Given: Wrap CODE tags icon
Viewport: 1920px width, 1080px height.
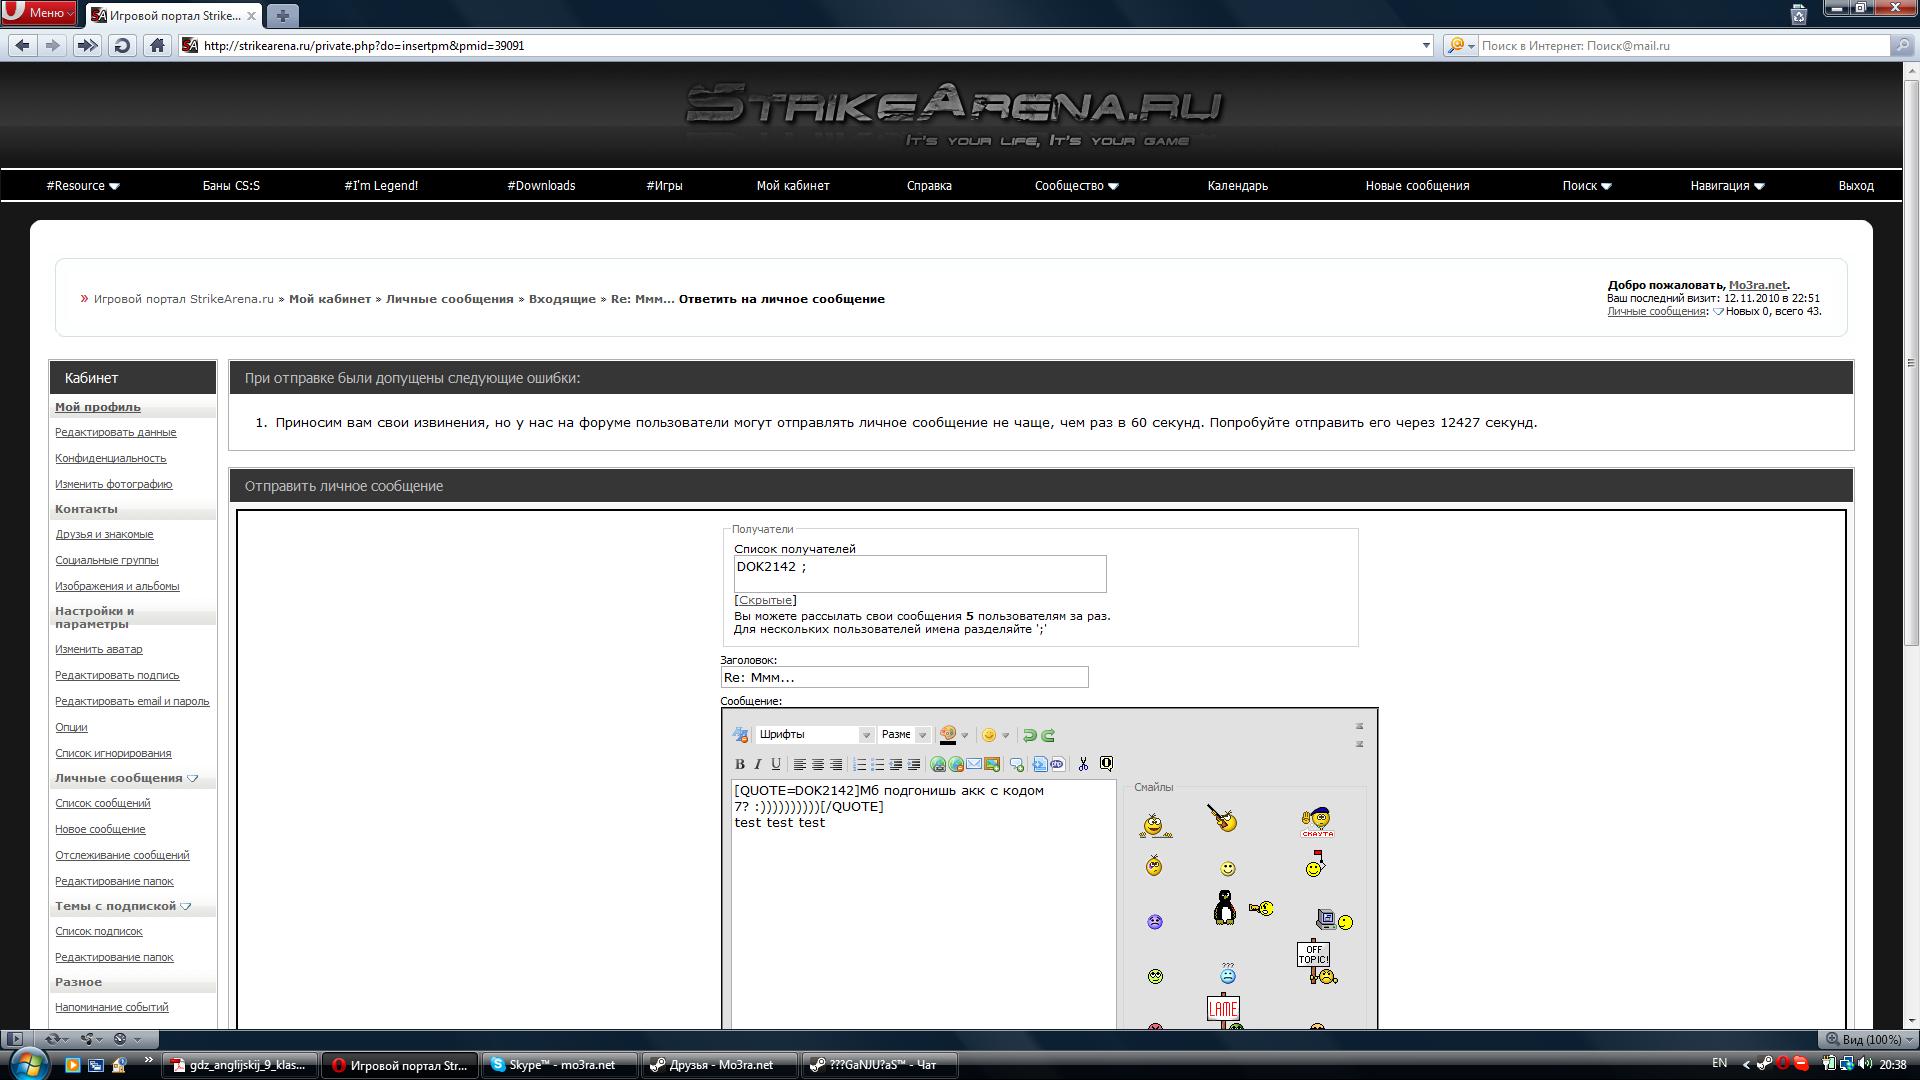Looking at the screenshot, I should coord(1040,764).
